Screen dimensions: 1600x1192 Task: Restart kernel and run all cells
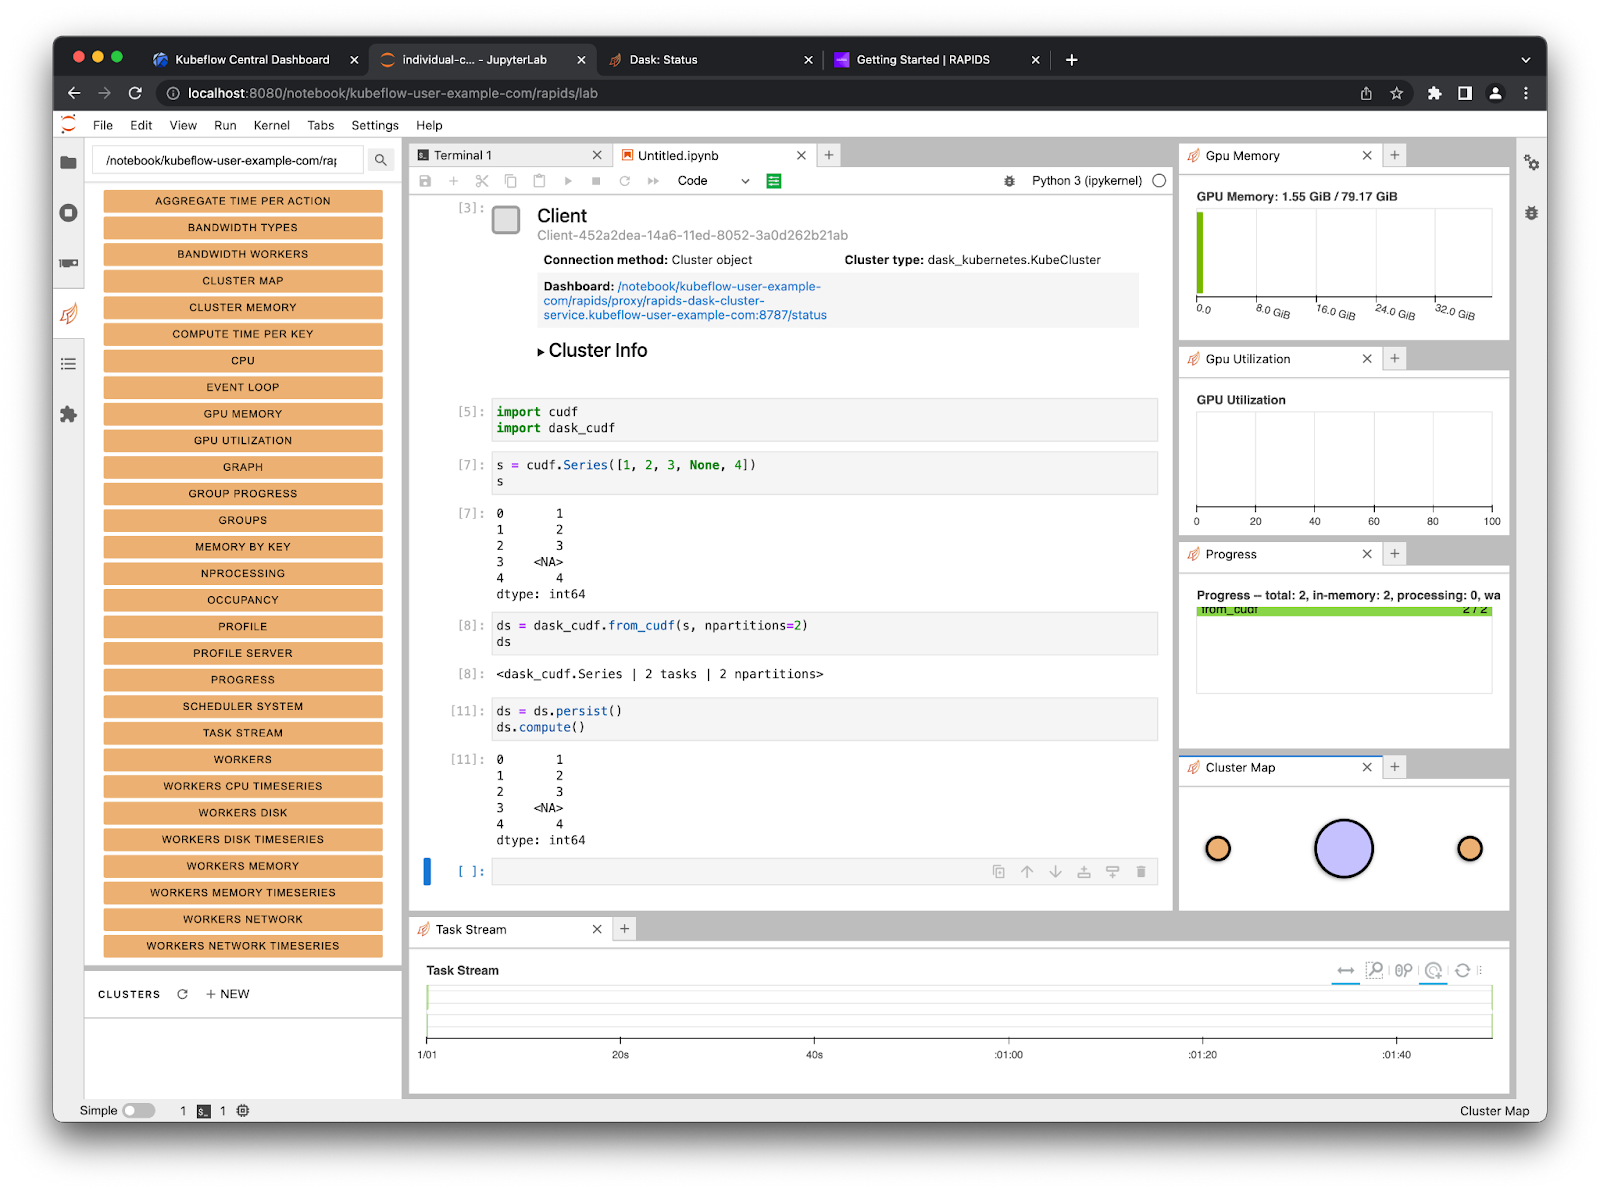click(653, 181)
